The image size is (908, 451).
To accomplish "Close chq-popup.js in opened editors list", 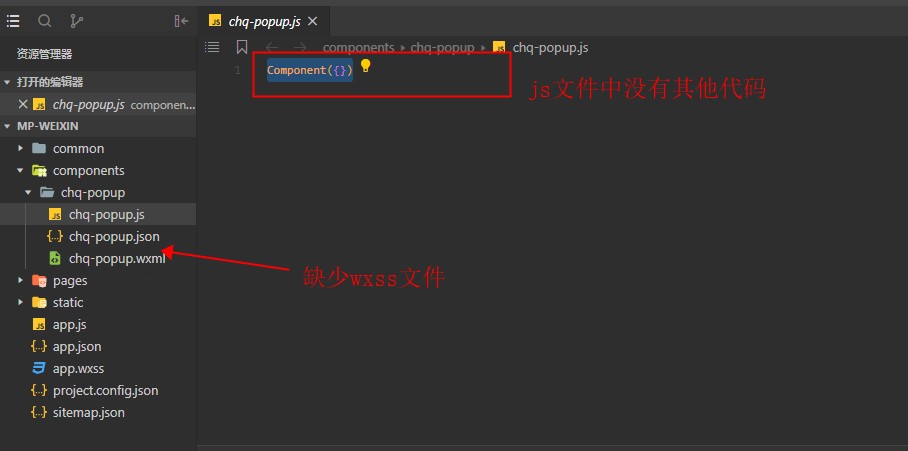I will coord(23,104).
